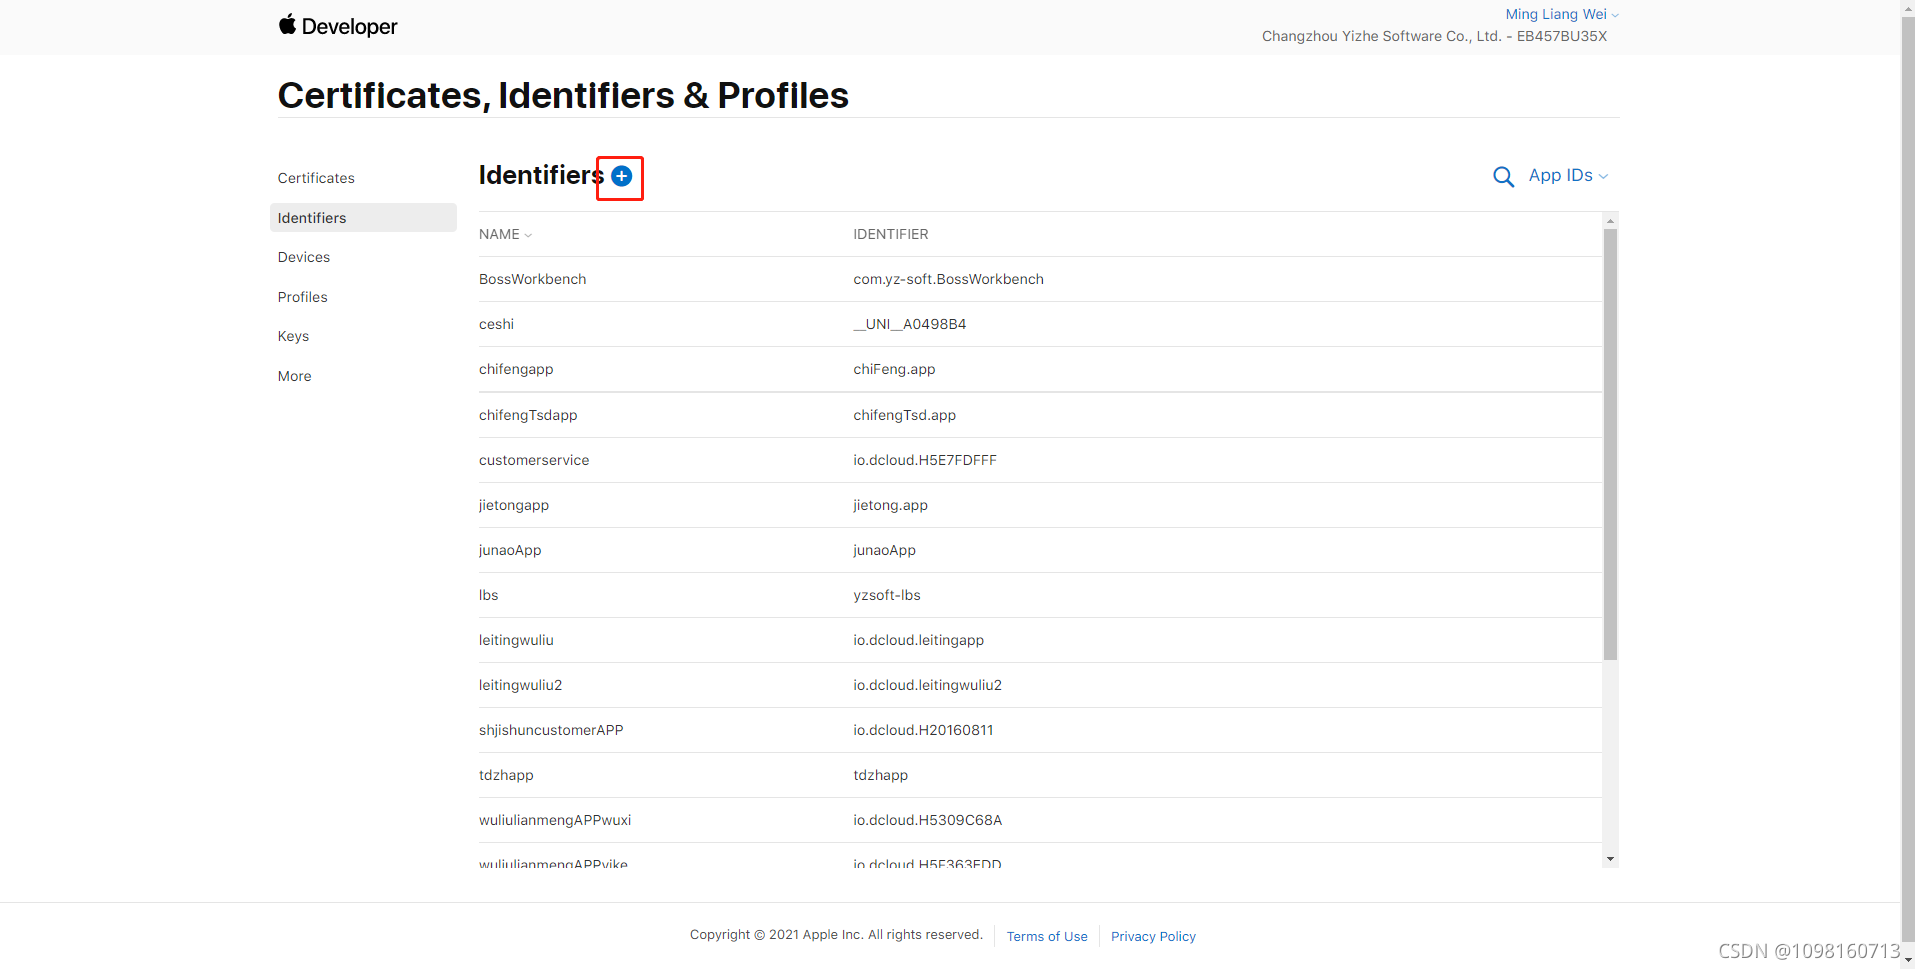Expand the Ming Liang Wei account menu

pyautogui.click(x=1562, y=14)
